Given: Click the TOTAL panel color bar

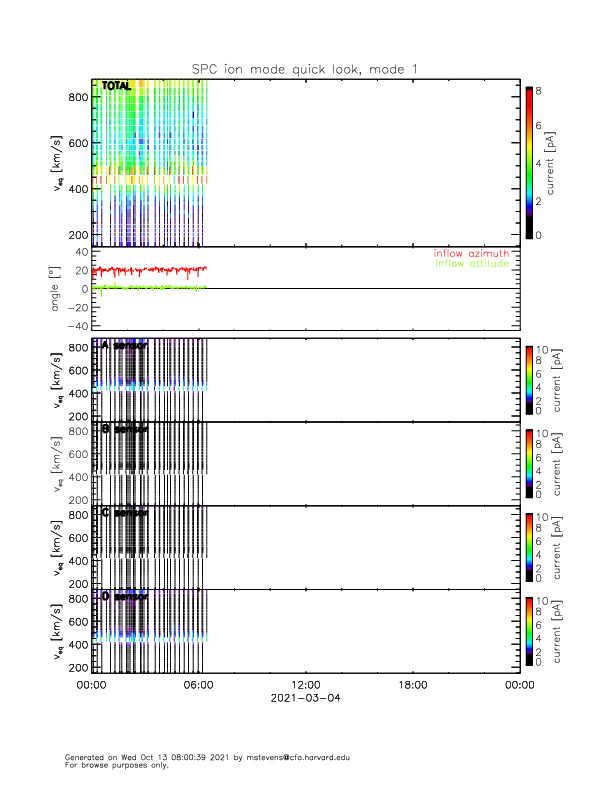Looking at the screenshot, I should (x=529, y=163).
